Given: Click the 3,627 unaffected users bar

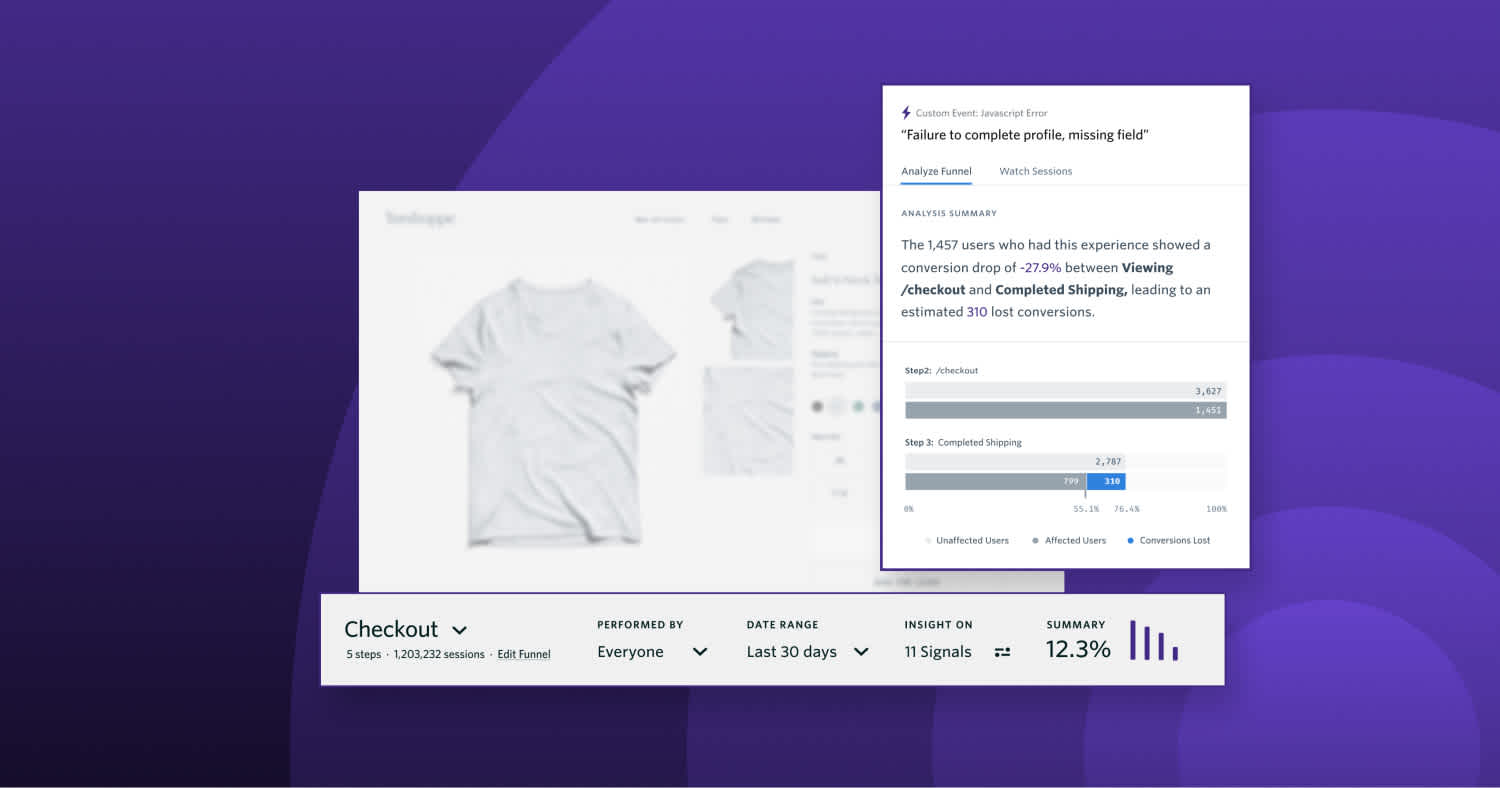Looking at the screenshot, I should tap(1066, 391).
